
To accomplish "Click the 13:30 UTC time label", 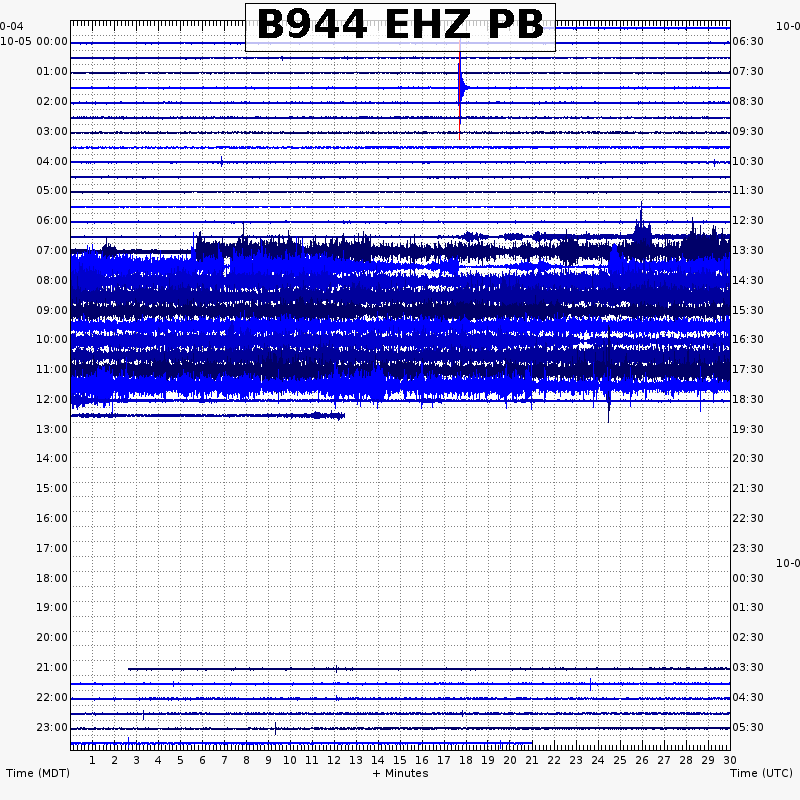I will pos(748,251).
